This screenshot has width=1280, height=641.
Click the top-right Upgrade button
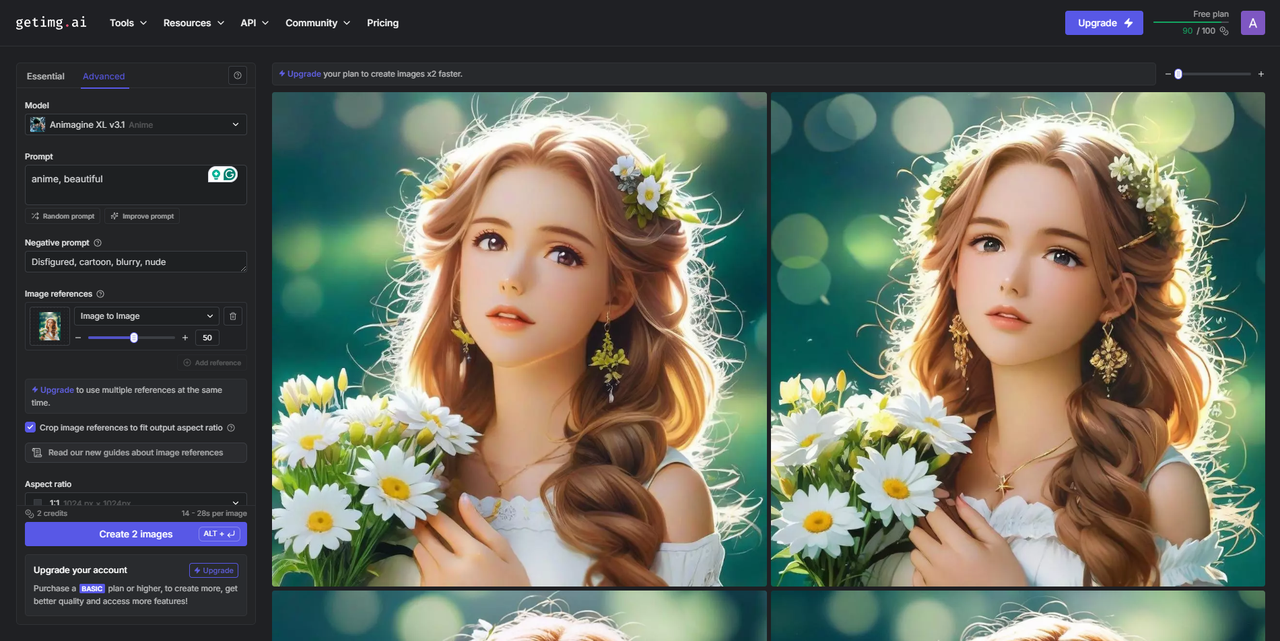click(1104, 23)
